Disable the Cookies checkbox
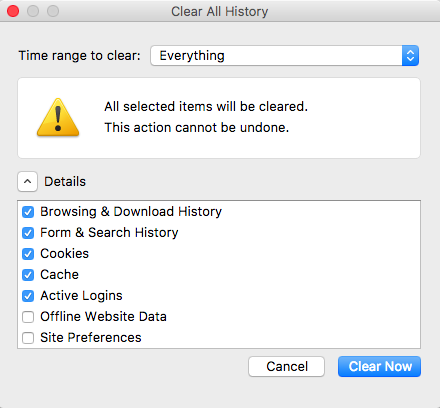The width and height of the screenshot is (440, 408). click(x=28, y=254)
